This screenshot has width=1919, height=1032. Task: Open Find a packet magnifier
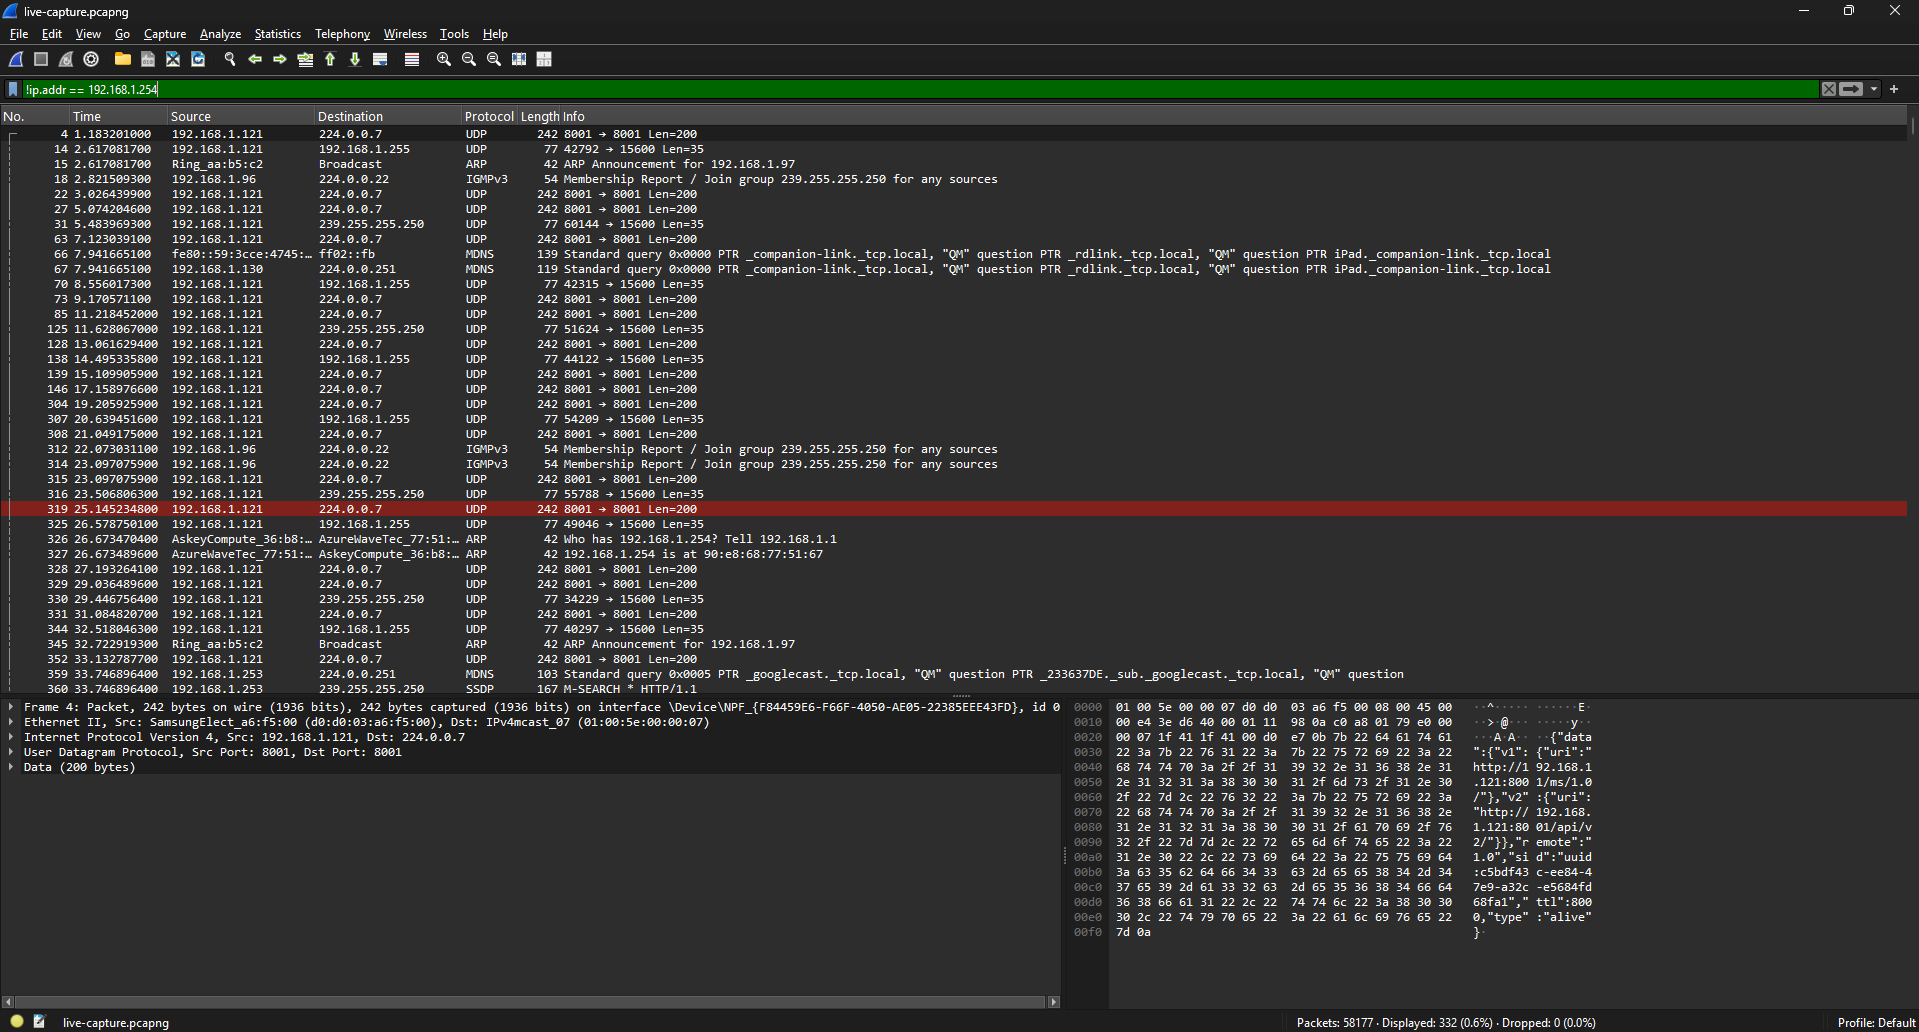(x=230, y=60)
